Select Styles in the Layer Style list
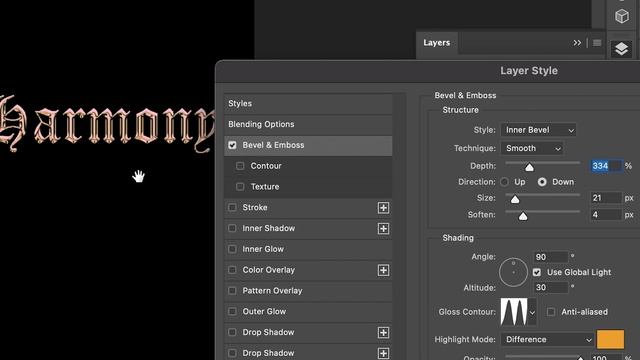The width and height of the screenshot is (640, 360). click(x=308, y=104)
